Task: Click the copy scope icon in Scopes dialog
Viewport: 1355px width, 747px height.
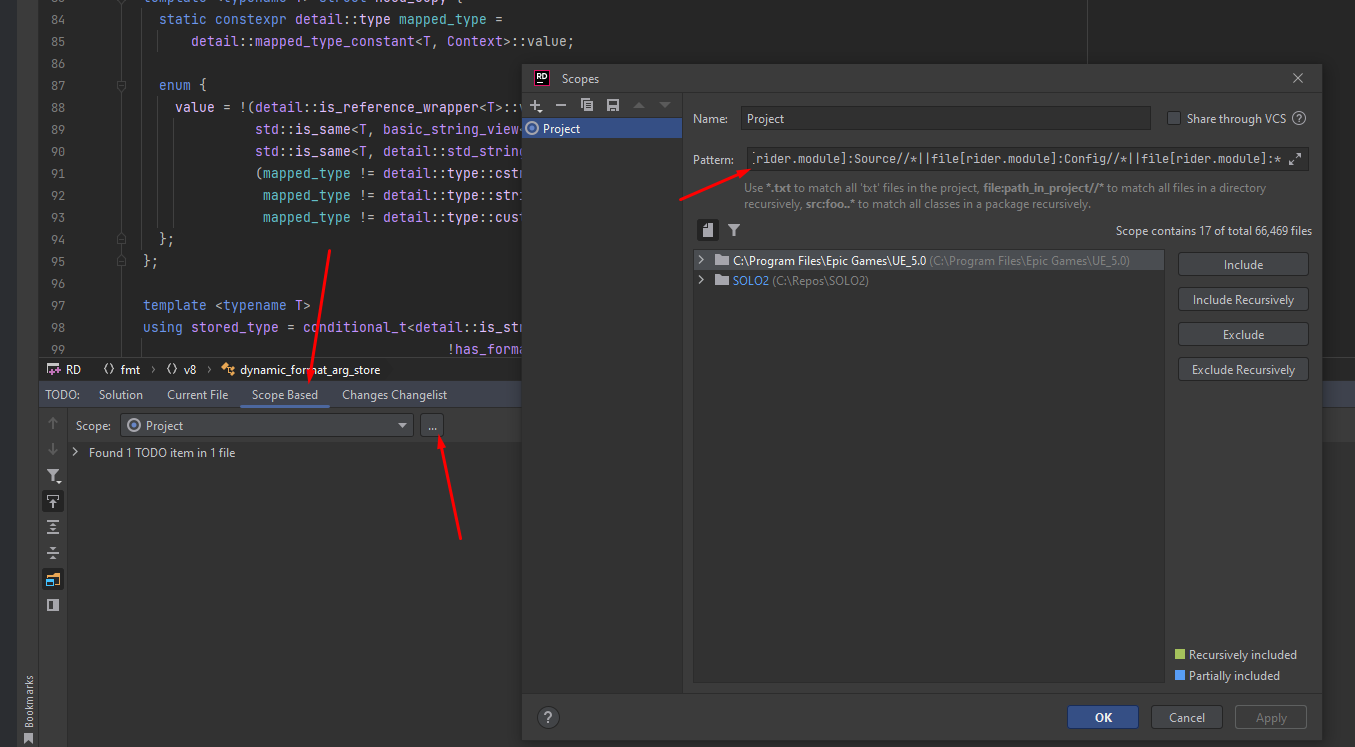Action: pyautogui.click(x=587, y=105)
